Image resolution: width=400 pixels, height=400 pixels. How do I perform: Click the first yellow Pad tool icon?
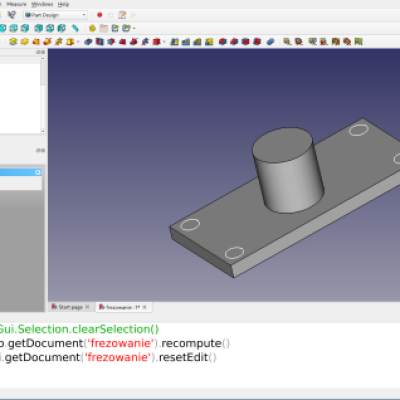(13, 42)
